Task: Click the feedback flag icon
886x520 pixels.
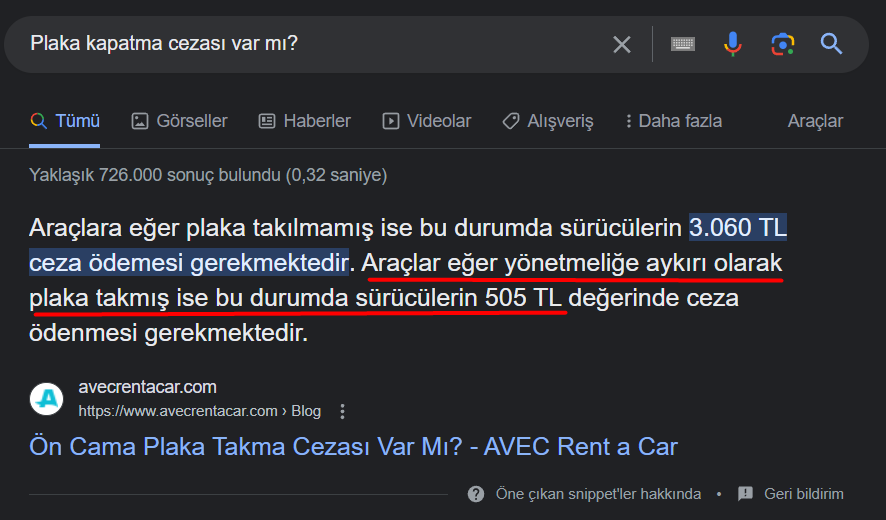Action: 745,494
